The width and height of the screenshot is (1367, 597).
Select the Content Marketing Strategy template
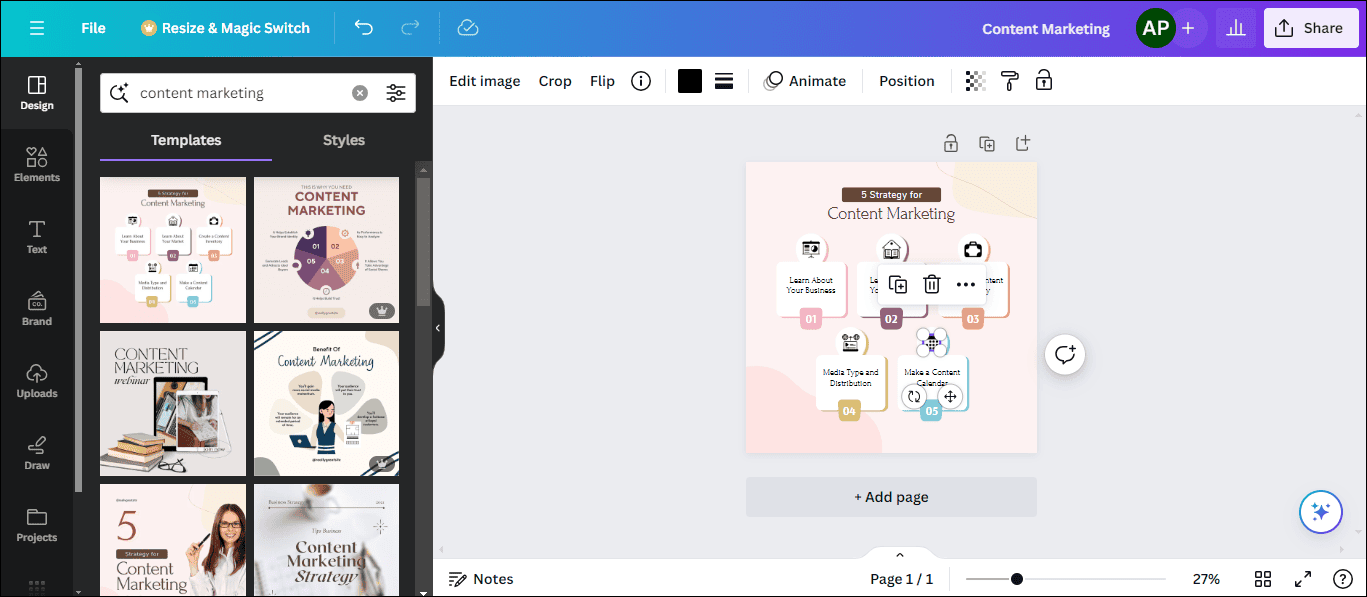[x=326, y=540]
